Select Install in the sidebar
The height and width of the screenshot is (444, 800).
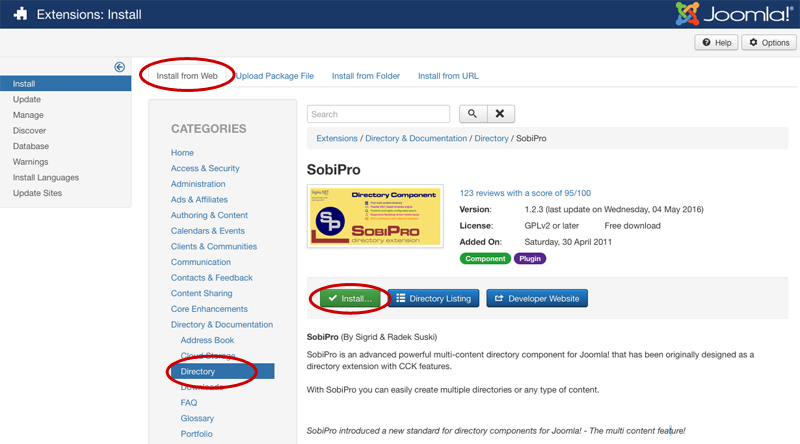tap(65, 83)
